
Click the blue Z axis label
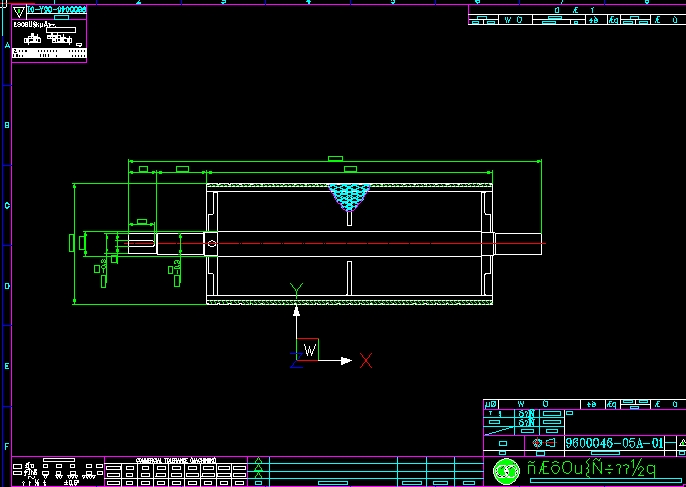click(x=296, y=360)
